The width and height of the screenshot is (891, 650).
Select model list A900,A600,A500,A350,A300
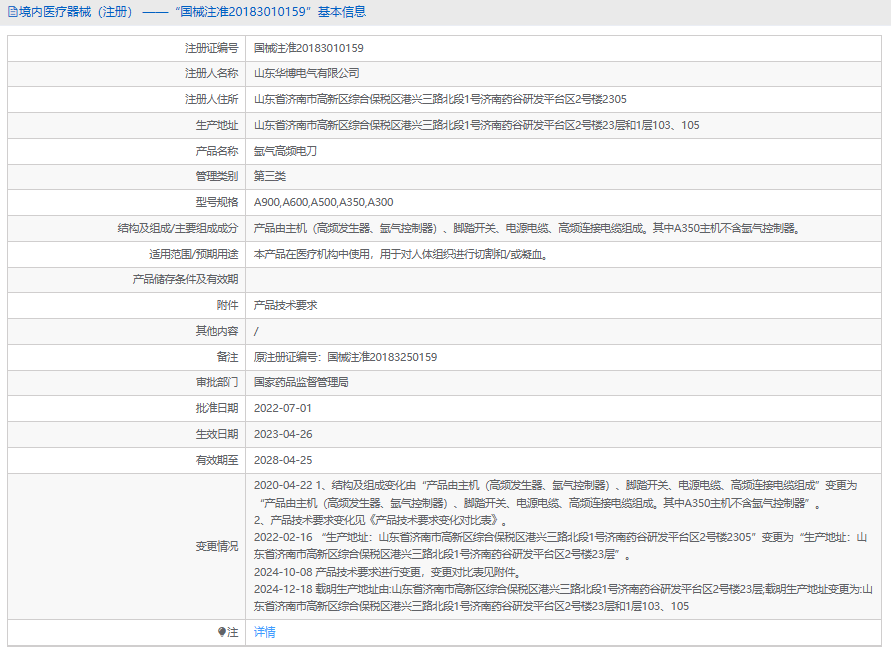coord(323,202)
